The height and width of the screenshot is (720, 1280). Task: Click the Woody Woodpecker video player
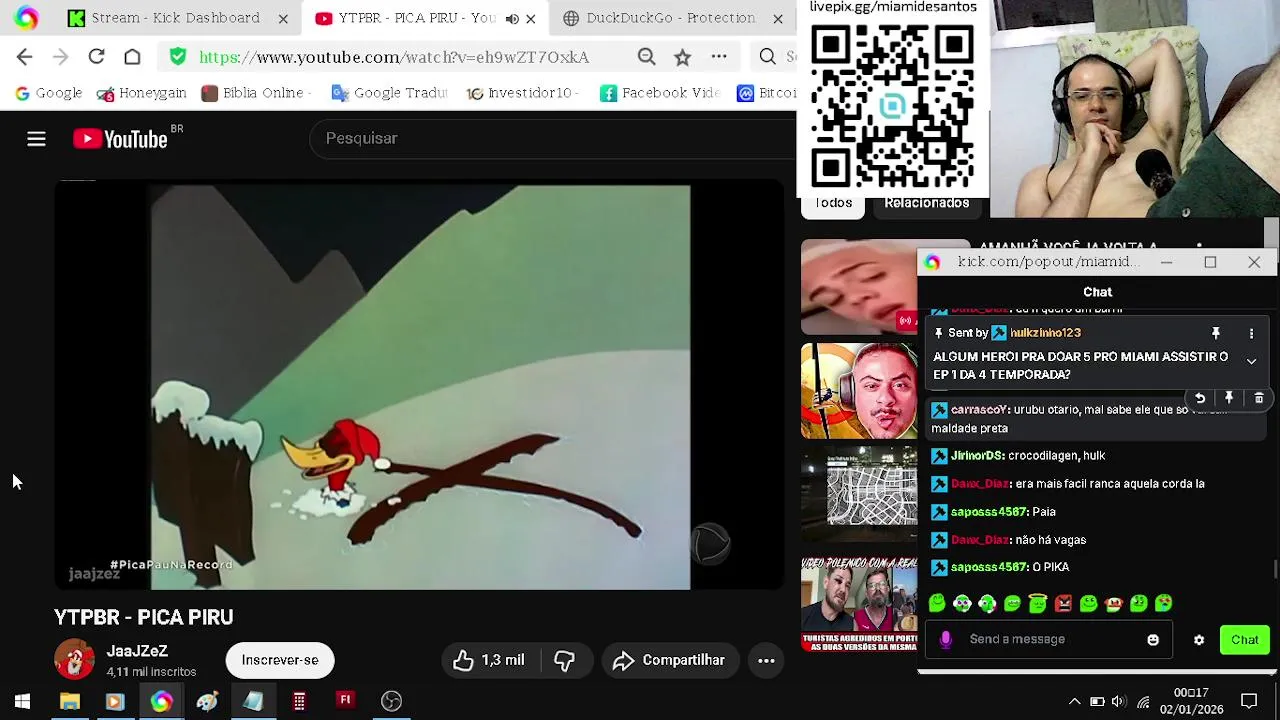[420, 387]
